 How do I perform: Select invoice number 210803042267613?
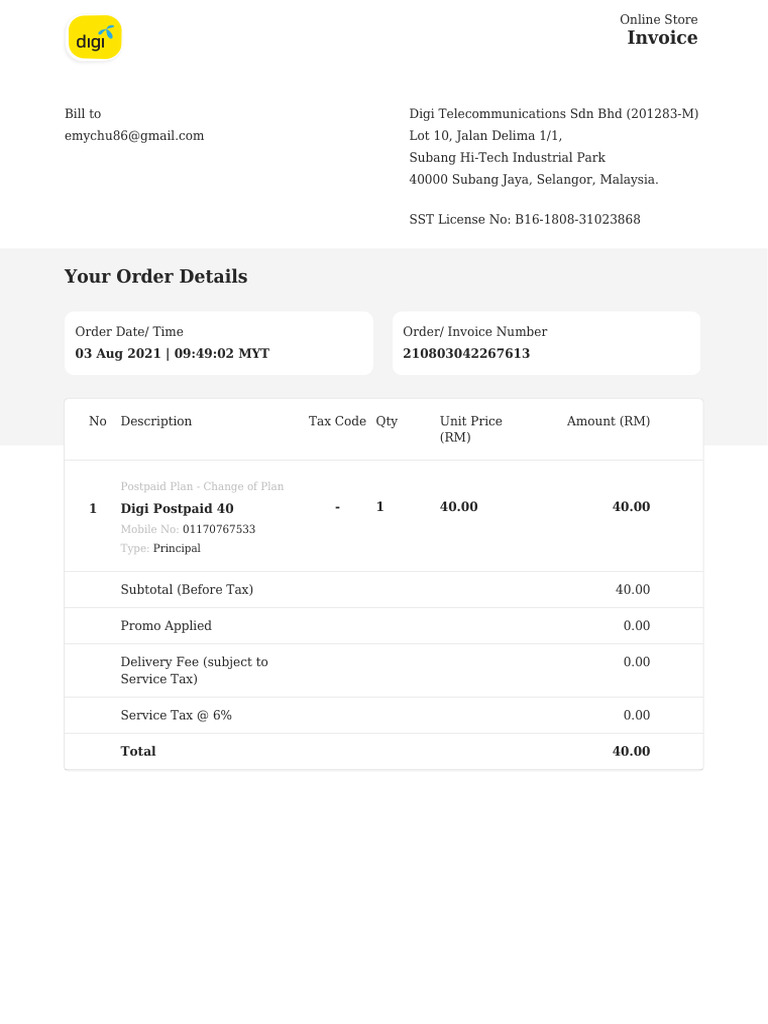(x=466, y=354)
